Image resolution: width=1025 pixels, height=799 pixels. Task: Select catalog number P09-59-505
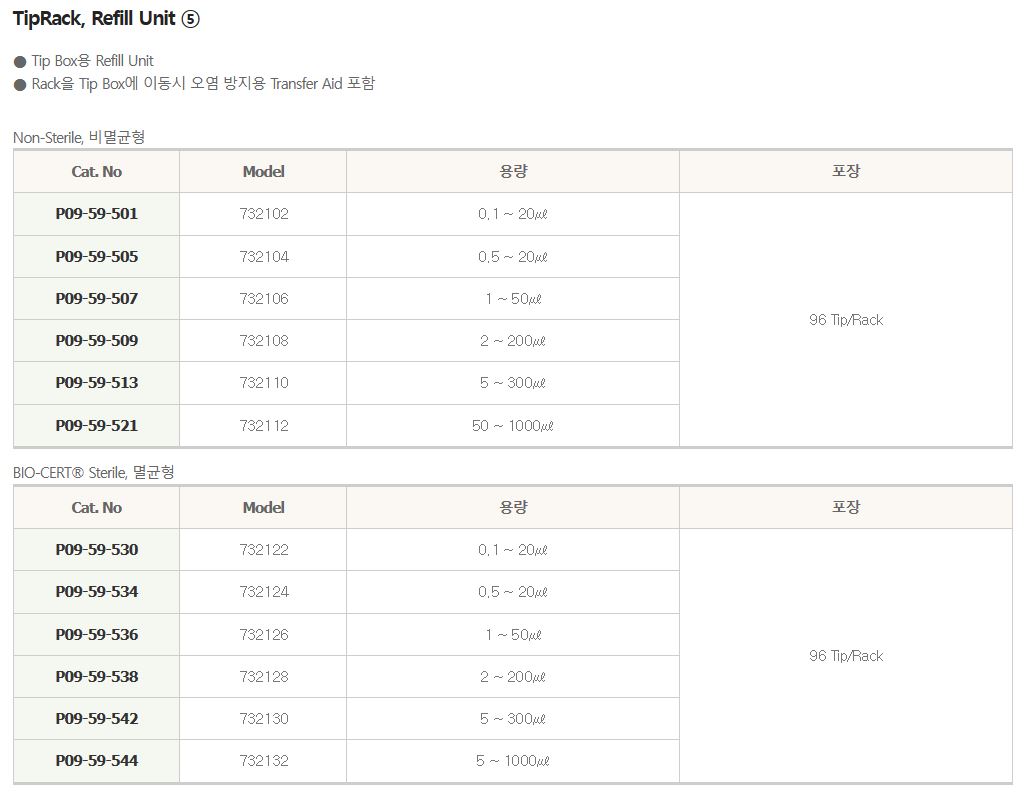coord(97,257)
